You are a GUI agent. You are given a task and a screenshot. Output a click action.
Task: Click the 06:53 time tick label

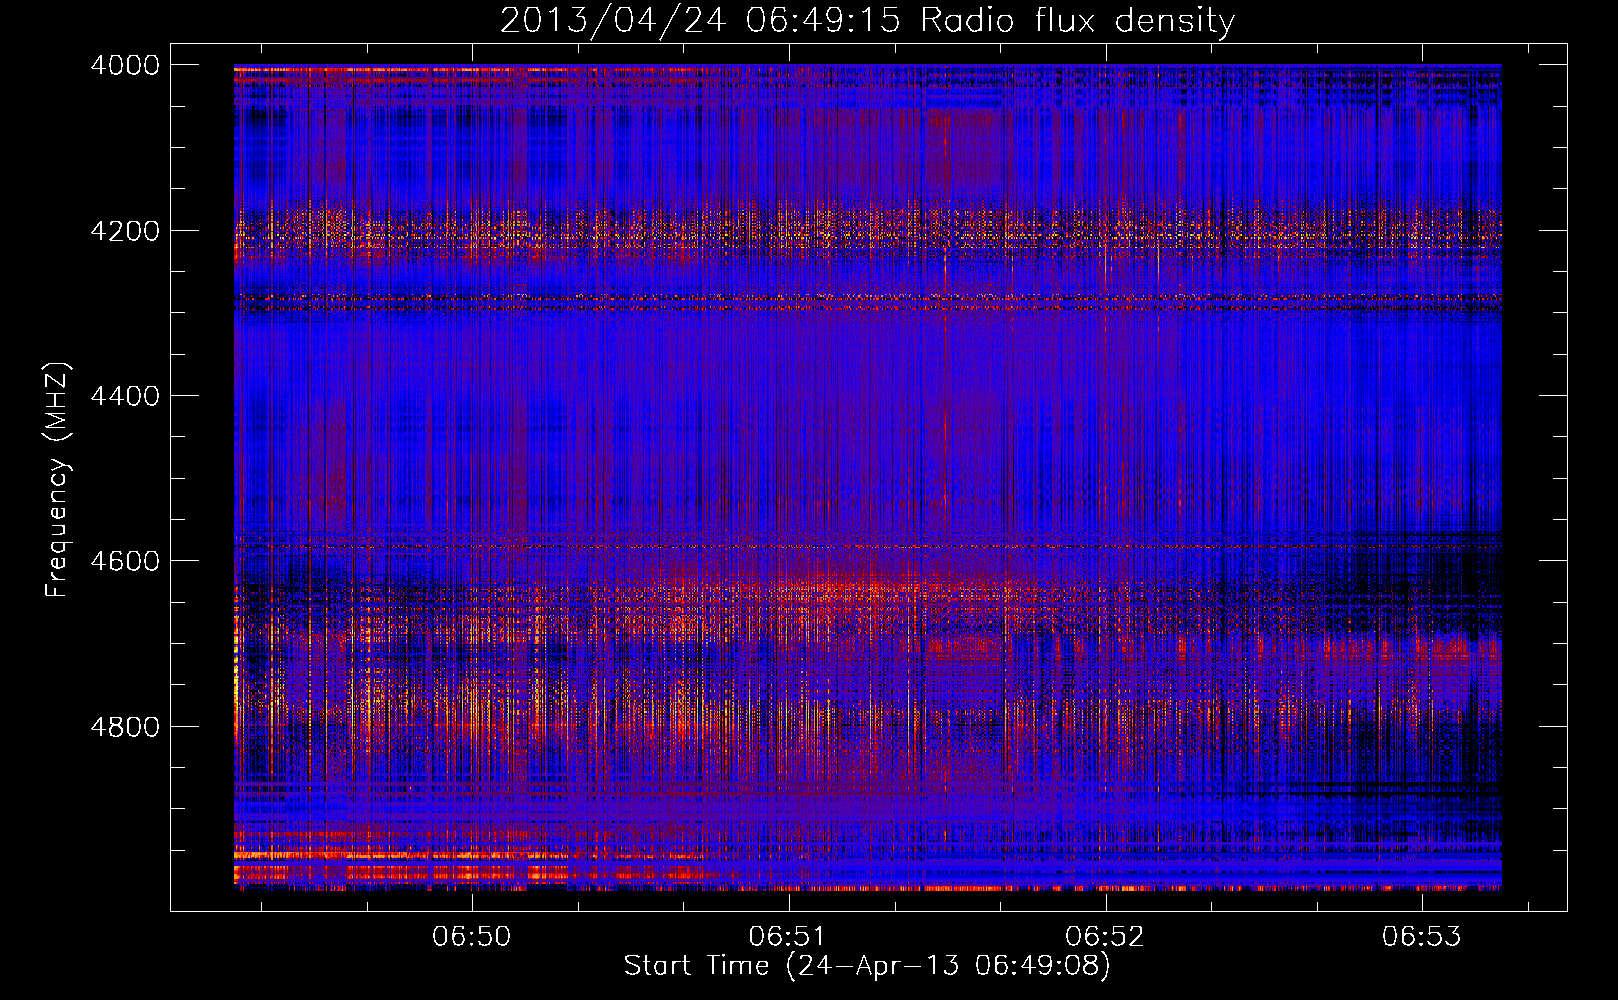(x=1422, y=936)
